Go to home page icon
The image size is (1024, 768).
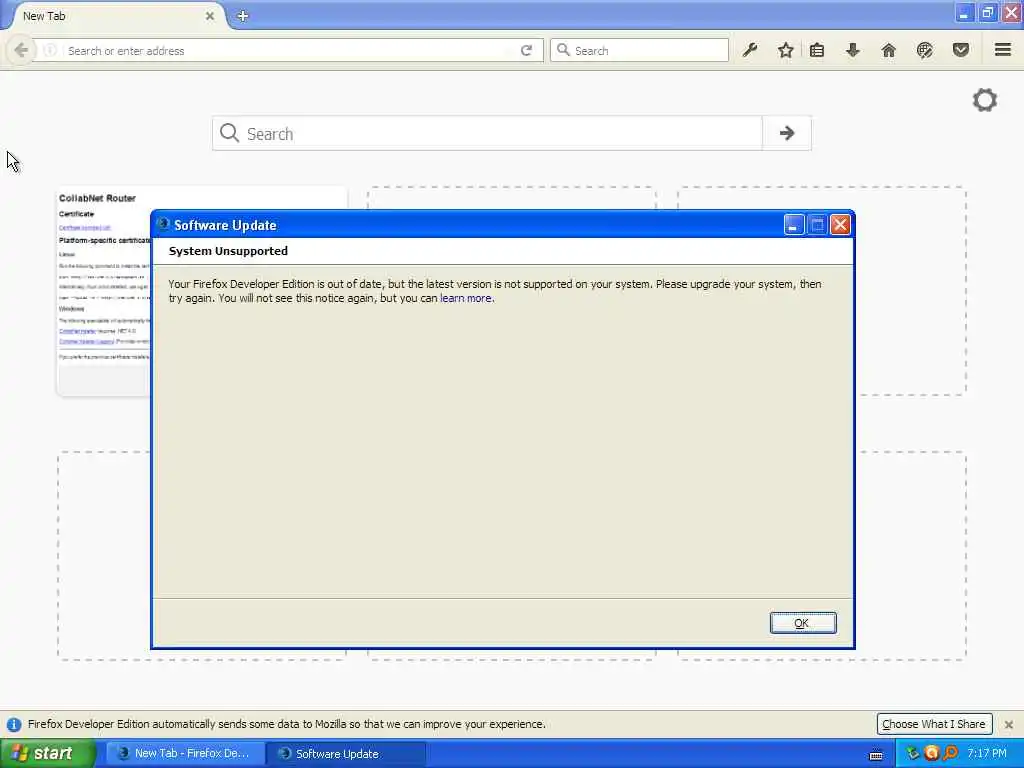click(888, 50)
